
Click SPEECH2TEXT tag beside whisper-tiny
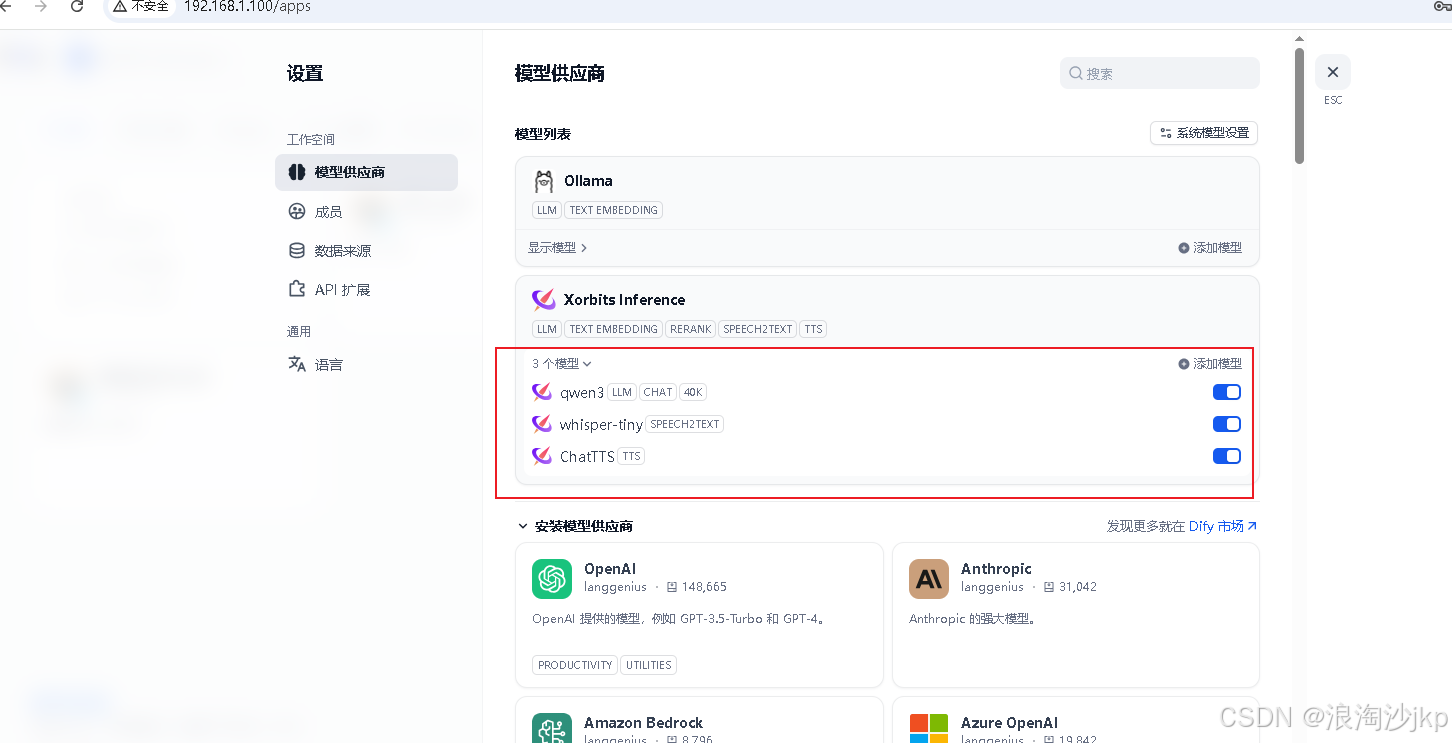[x=684, y=424]
